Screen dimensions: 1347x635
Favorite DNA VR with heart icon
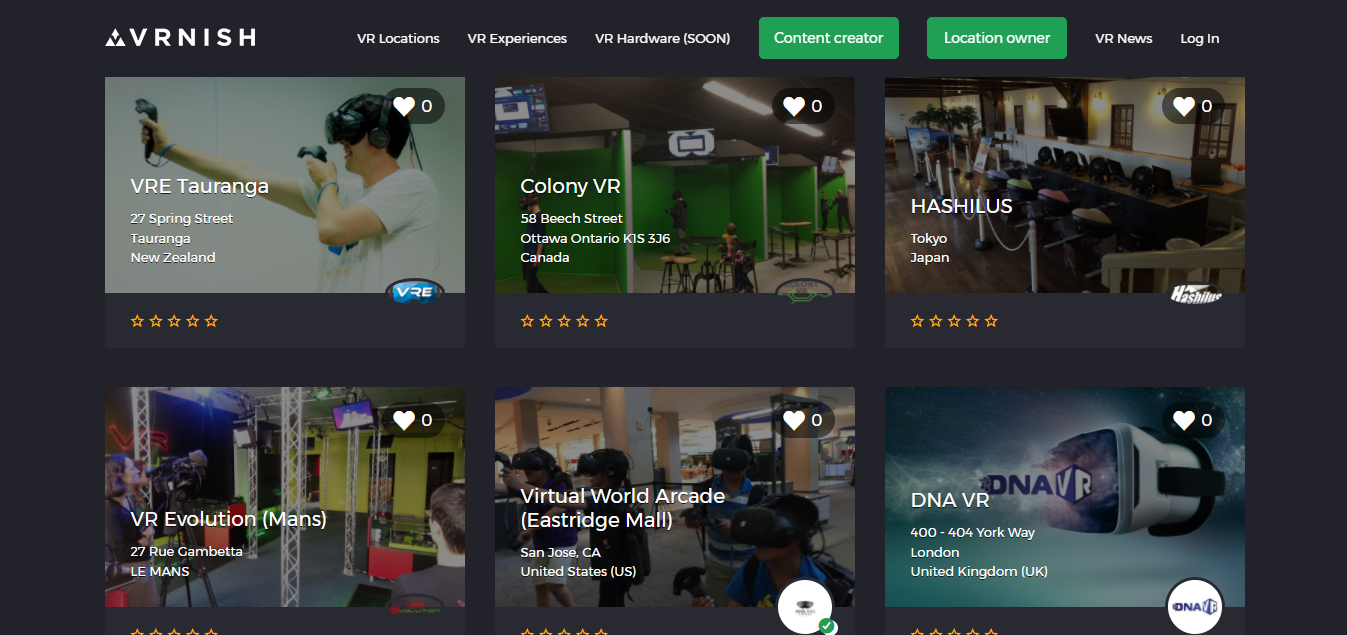[x=1184, y=420]
